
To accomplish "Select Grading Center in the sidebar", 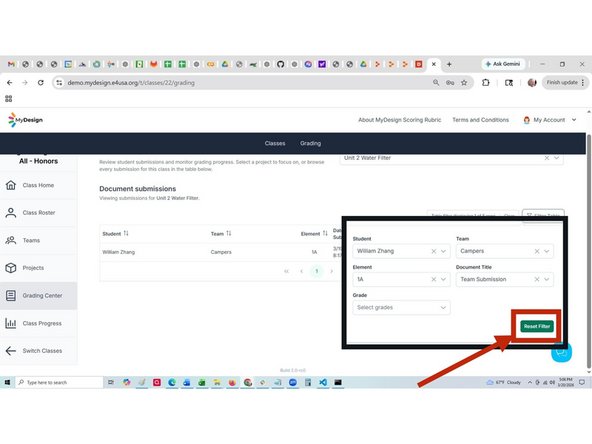I will pos(38,296).
